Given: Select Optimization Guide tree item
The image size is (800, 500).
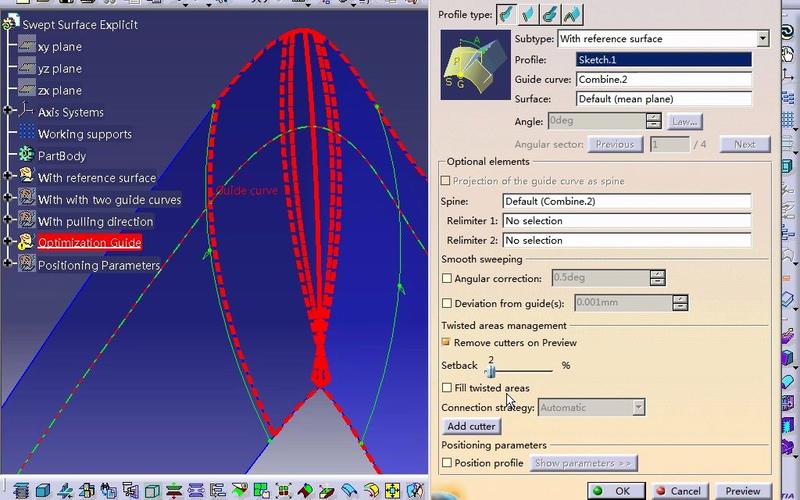Looking at the screenshot, I should [x=89, y=242].
